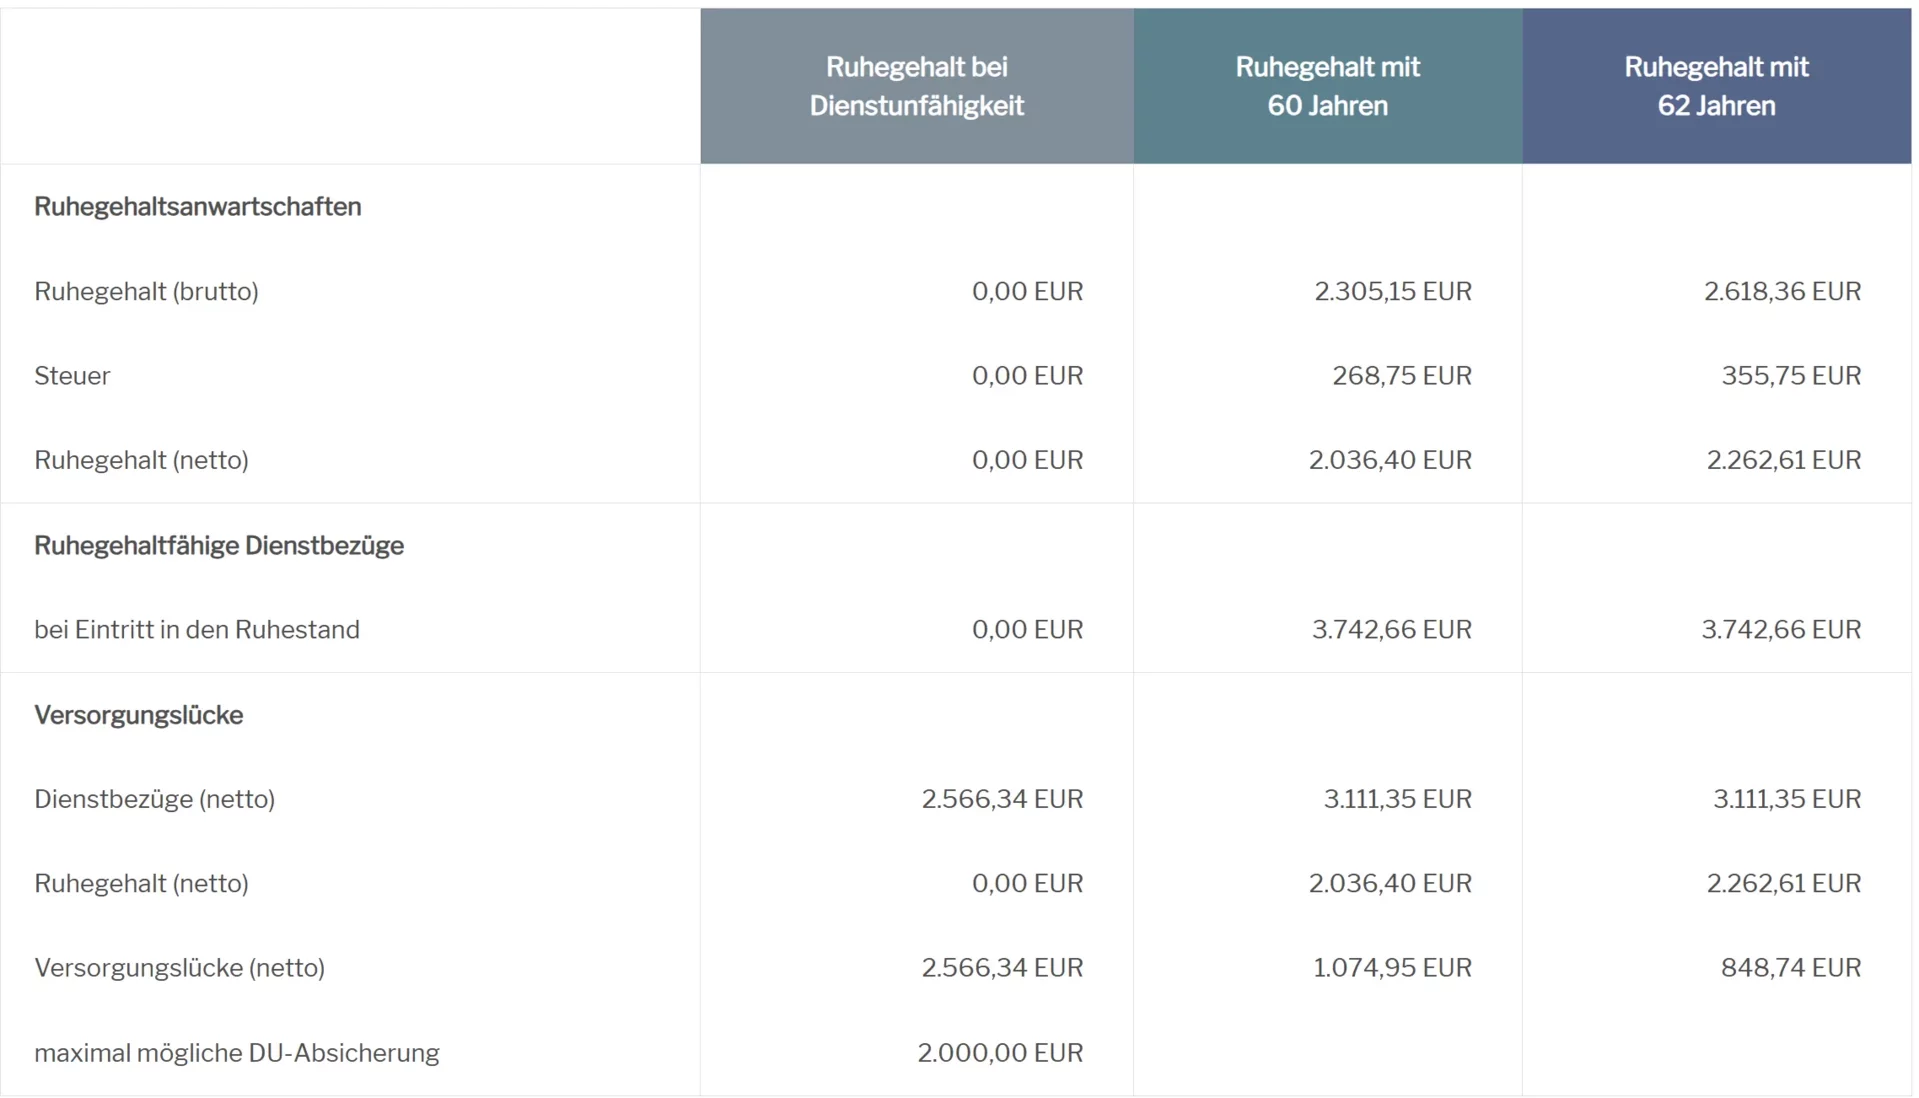Click the 2.305,15 EUR brutto value
The image size is (1919, 1098).
pos(1392,292)
